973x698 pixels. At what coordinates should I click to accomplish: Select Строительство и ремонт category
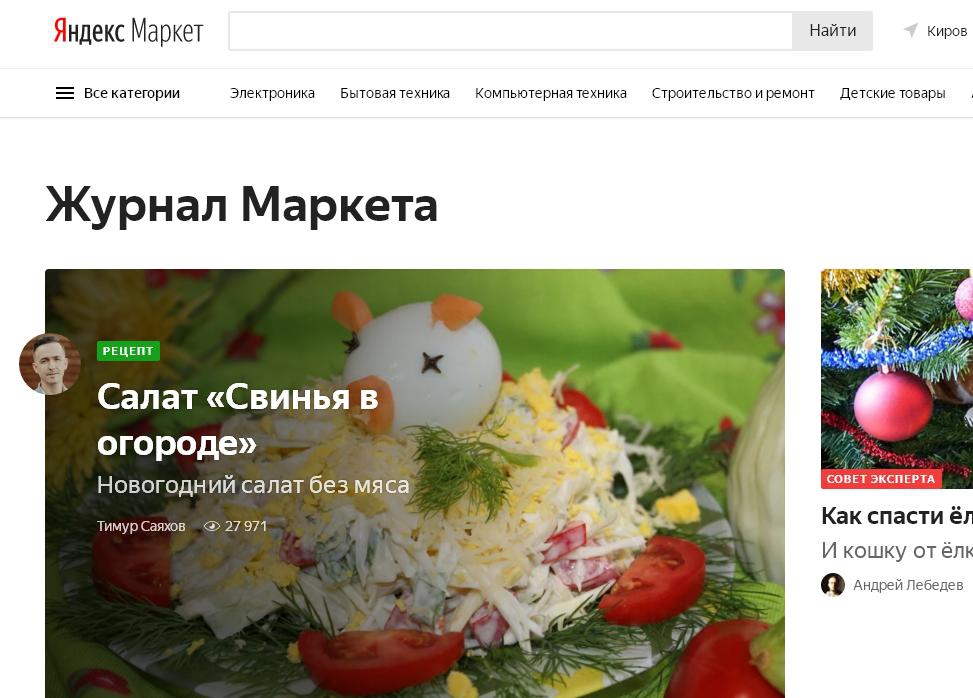pyautogui.click(x=733, y=93)
